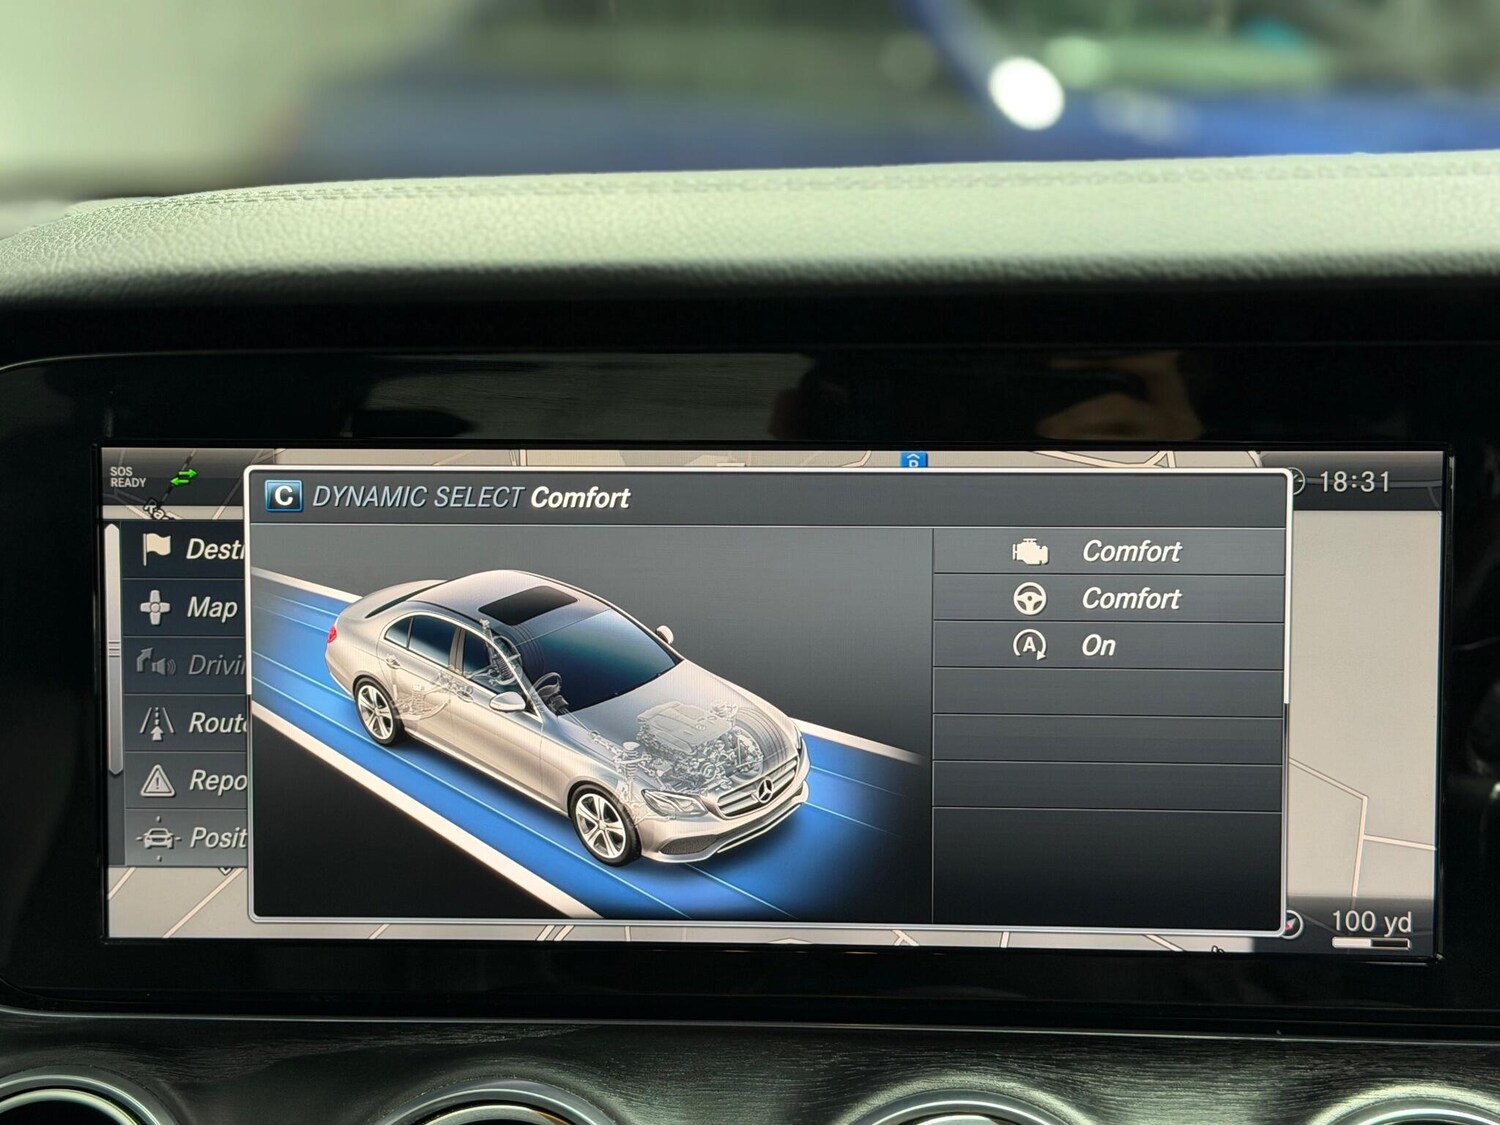The width and height of the screenshot is (1500, 1125).
Task: Tap the Comfort mode 'C' icon
Action: tap(283, 497)
